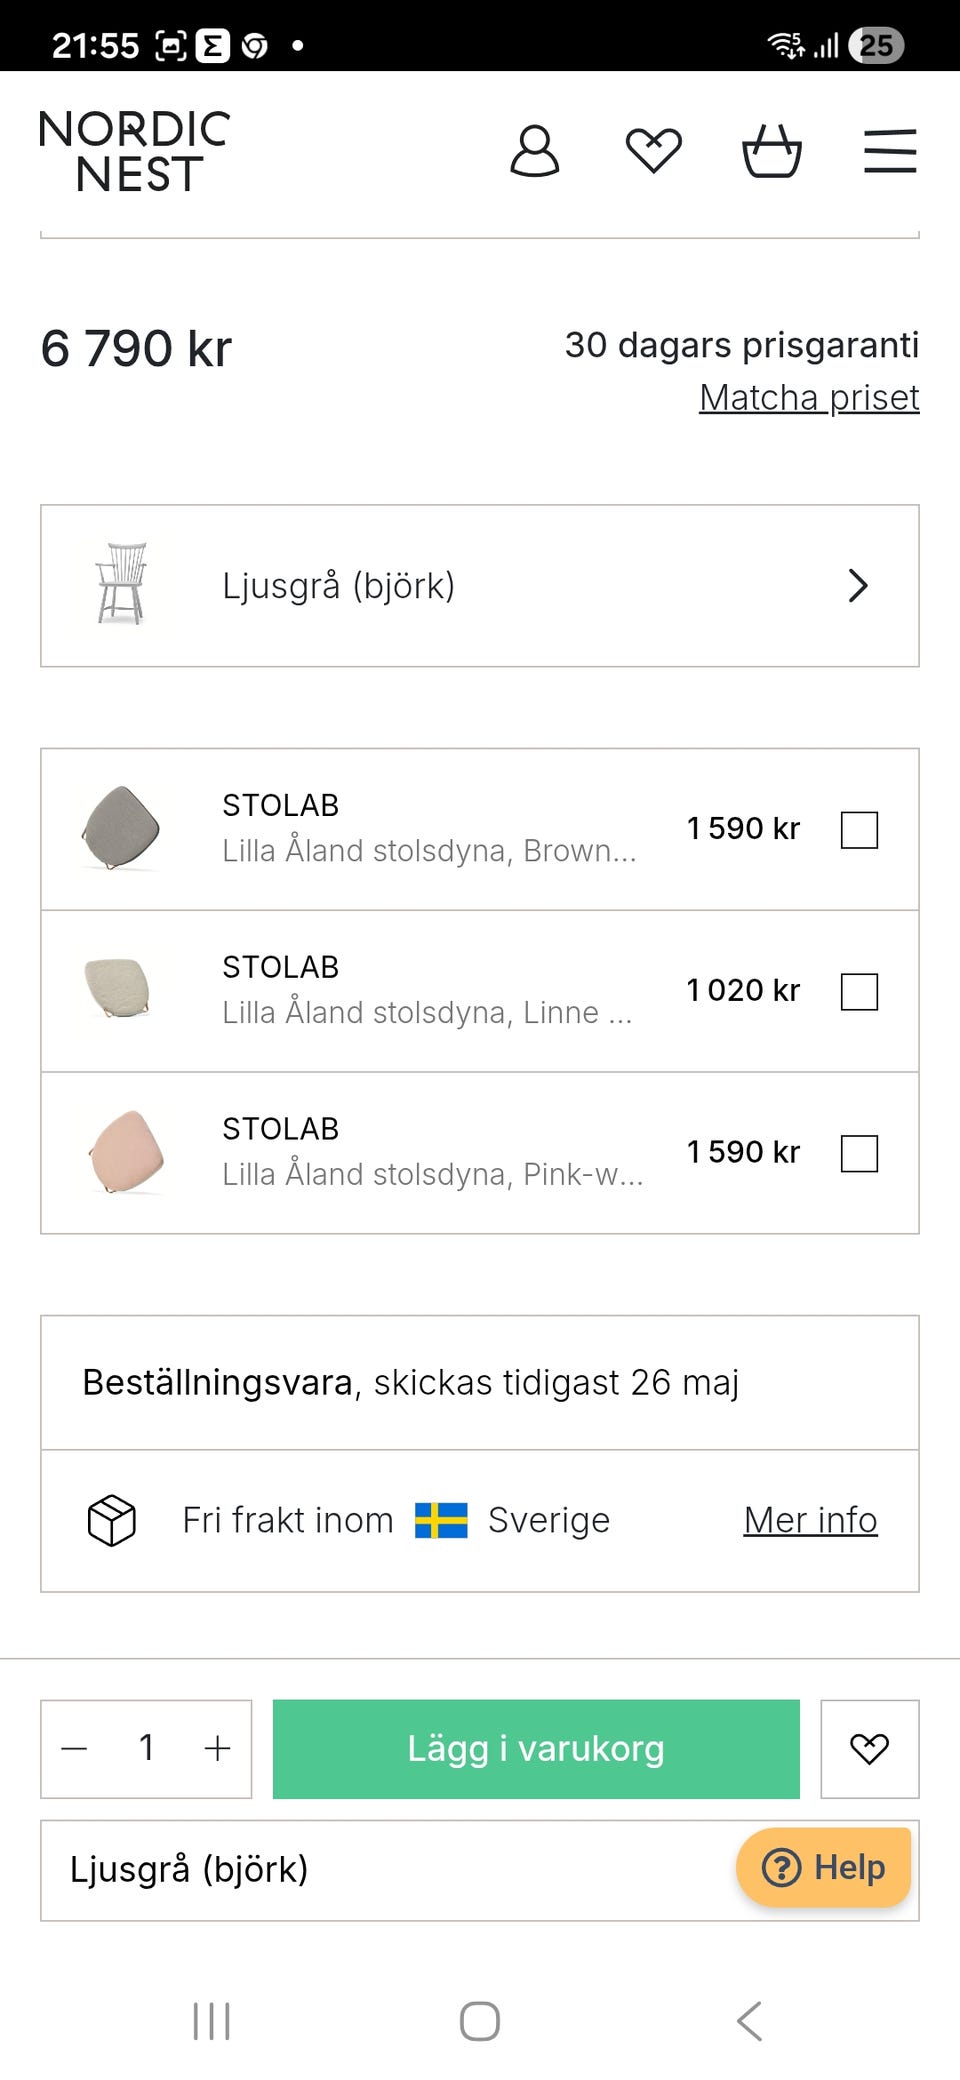Open the user account icon
Screen dimensions: 960x2080
click(535, 152)
